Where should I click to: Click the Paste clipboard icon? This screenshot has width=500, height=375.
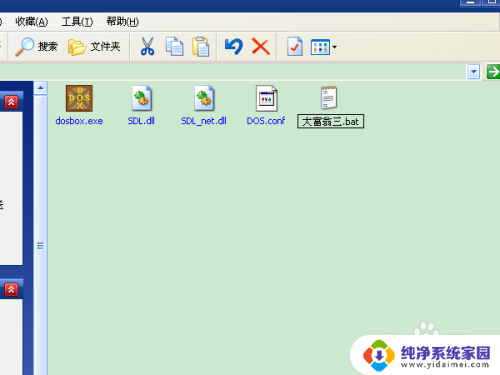coord(201,46)
